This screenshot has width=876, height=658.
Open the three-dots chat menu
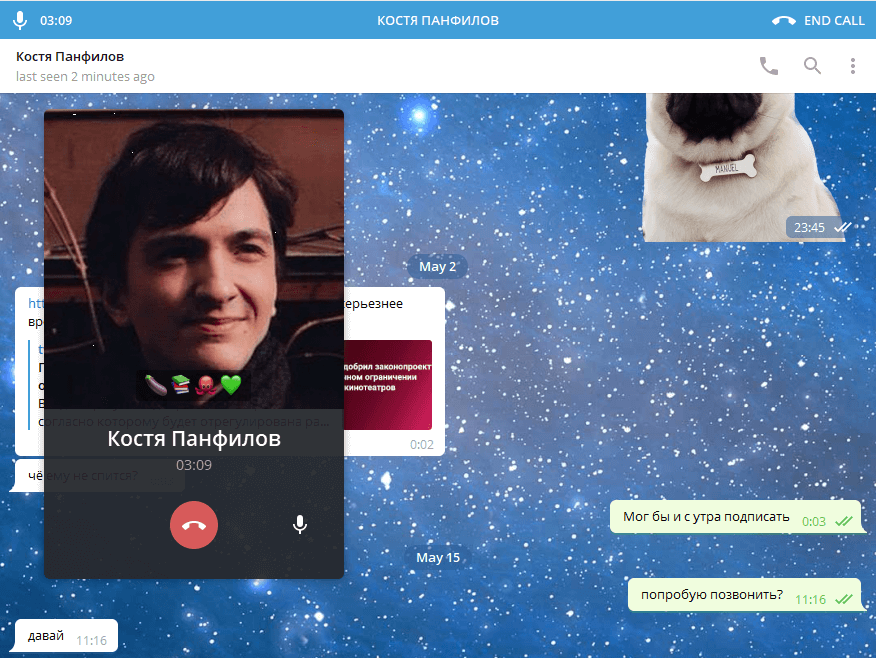pos(853,66)
